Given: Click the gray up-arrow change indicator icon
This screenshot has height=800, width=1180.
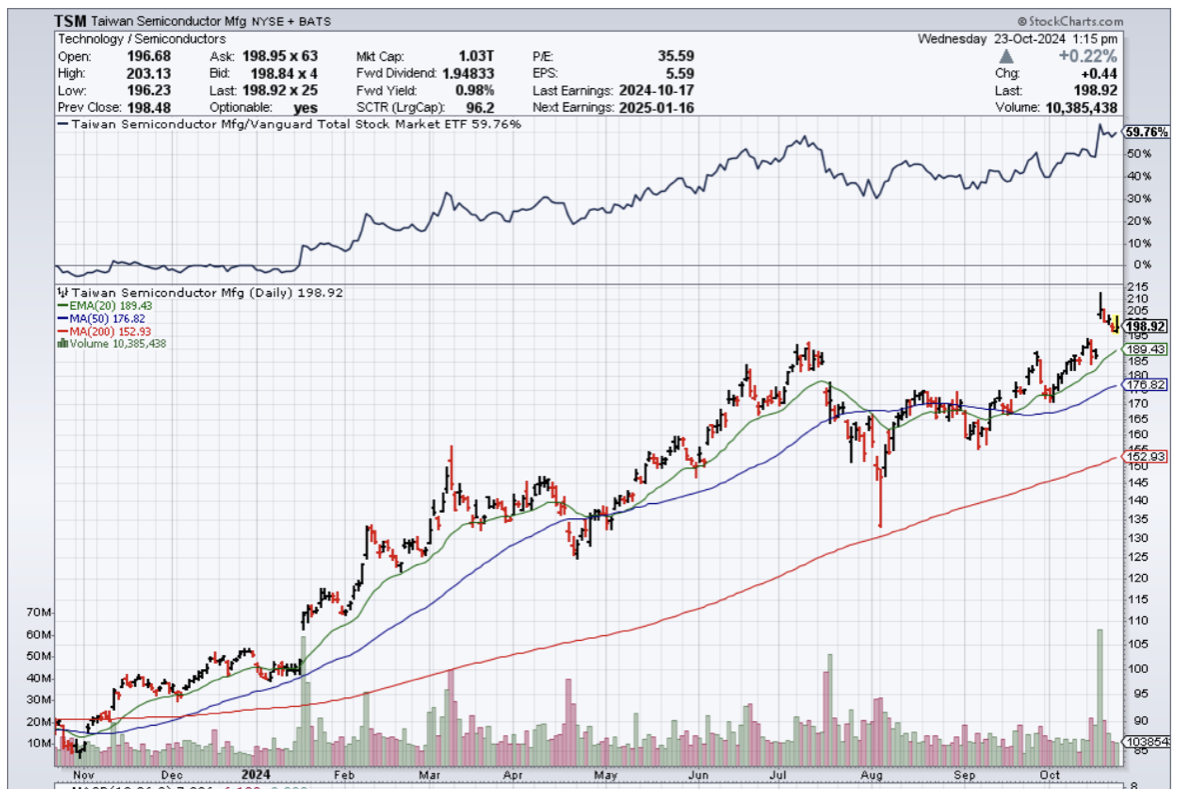Looking at the screenshot, I should (1005, 56).
